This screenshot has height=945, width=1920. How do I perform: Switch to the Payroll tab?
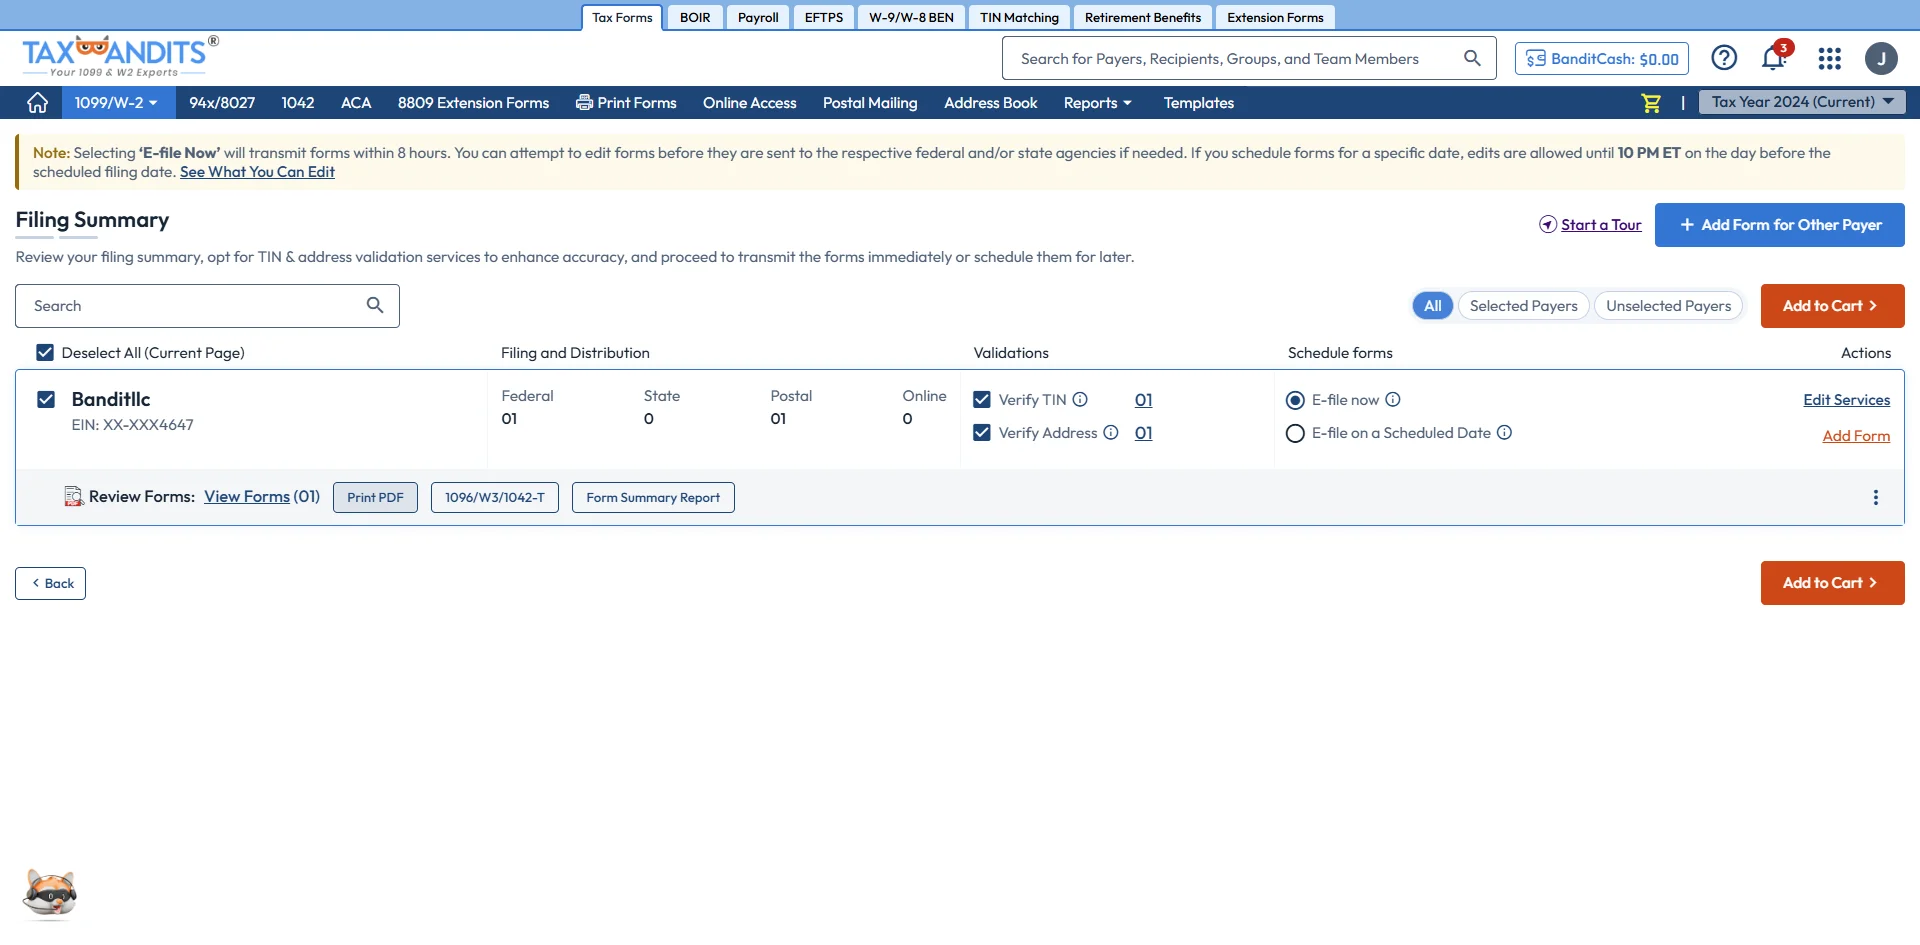coord(758,18)
